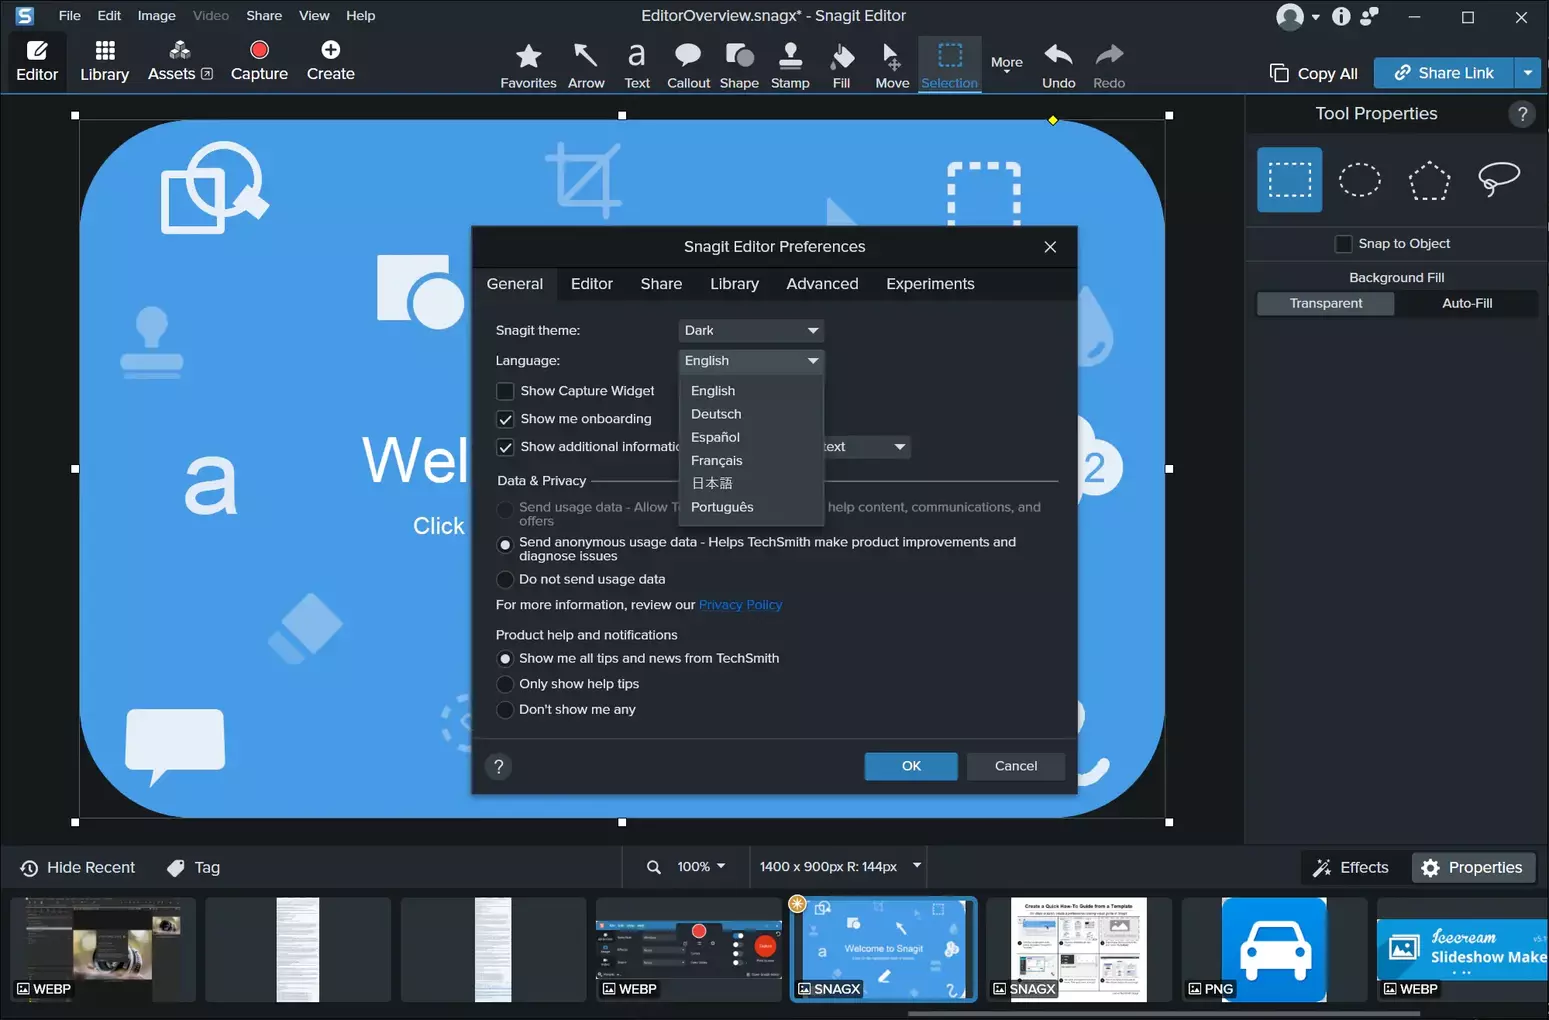The height and width of the screenshot is (1020, 1549).
Task: Open the Share Link dropdown arrow
Action: [x=1527, y=73]
